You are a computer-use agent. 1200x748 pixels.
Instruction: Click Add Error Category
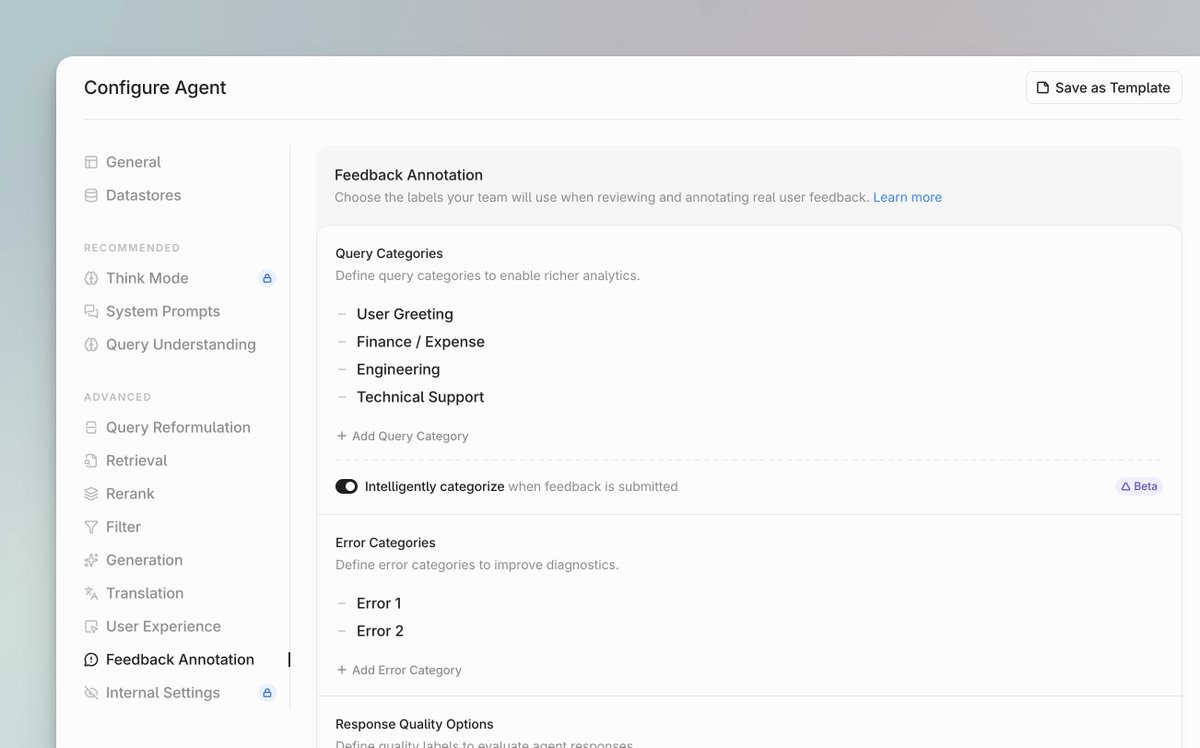point(399,670)
